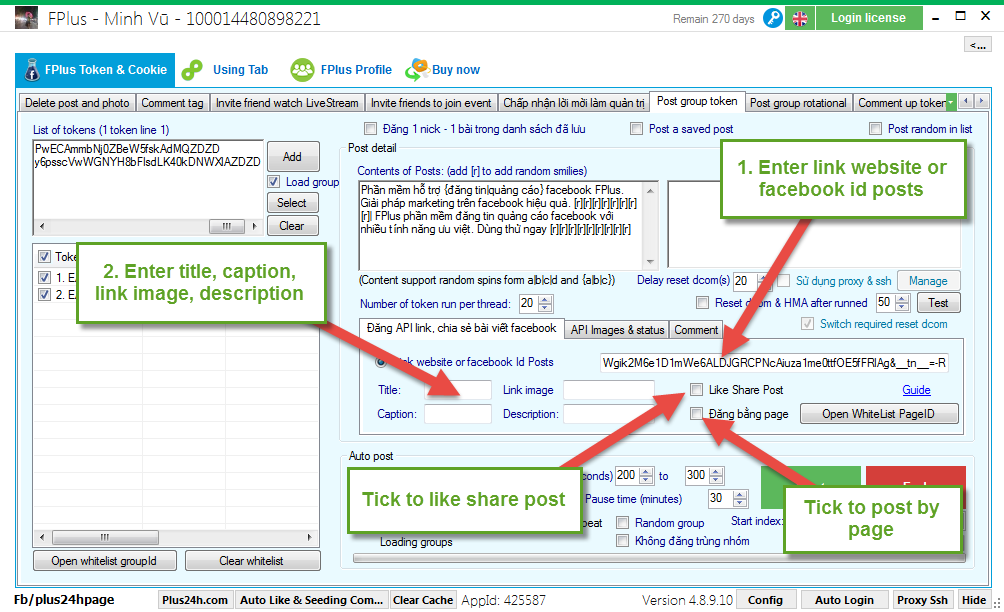Toggle the token table header select-all checkbox
This screenshot has height=612, width=1004.
click(44, 257)
